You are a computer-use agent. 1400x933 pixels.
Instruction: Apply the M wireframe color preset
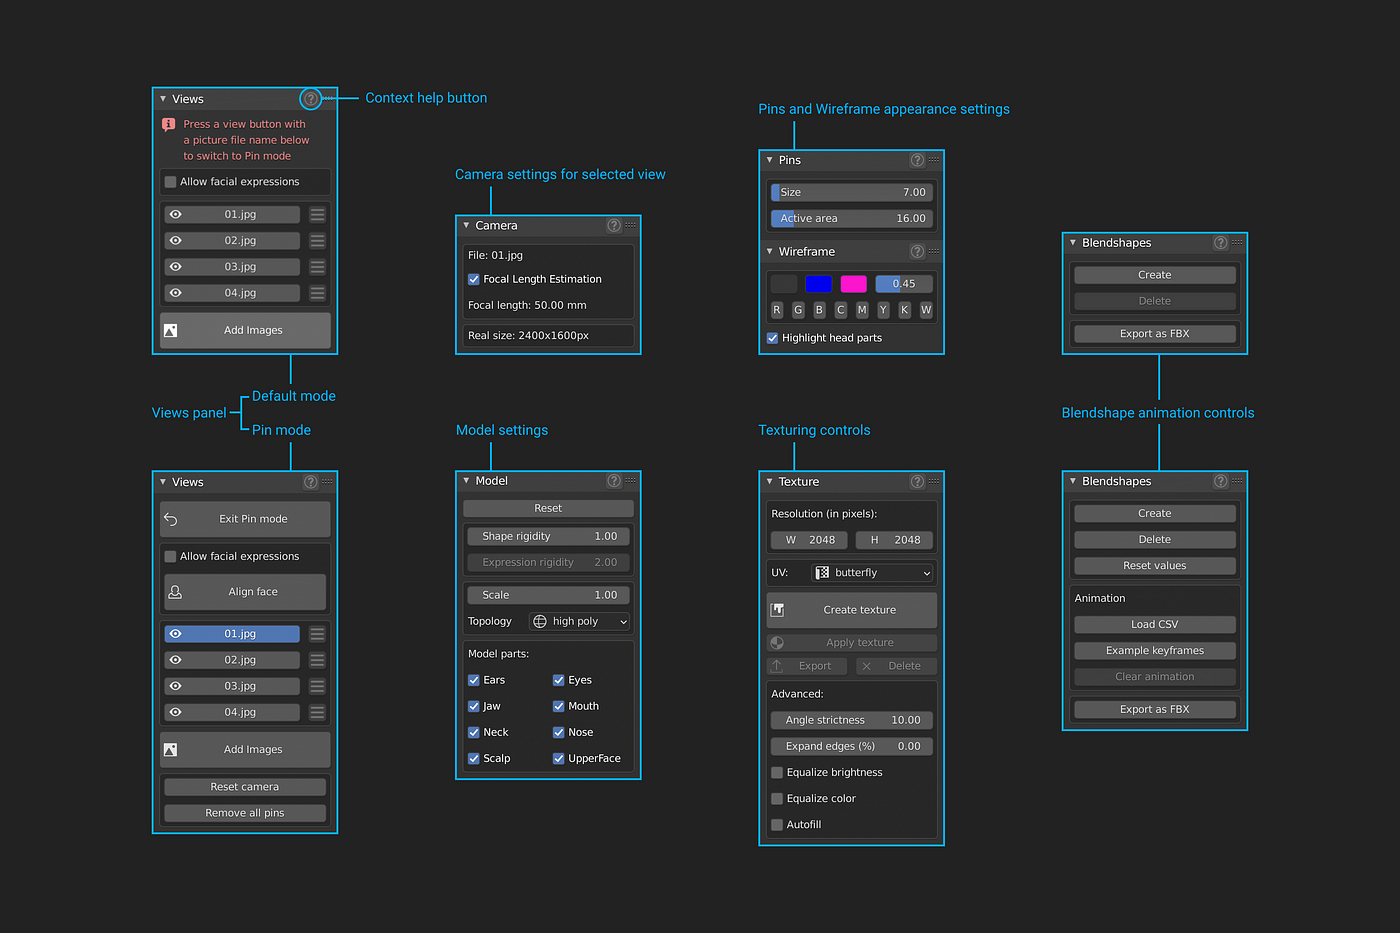click(862, 310)
